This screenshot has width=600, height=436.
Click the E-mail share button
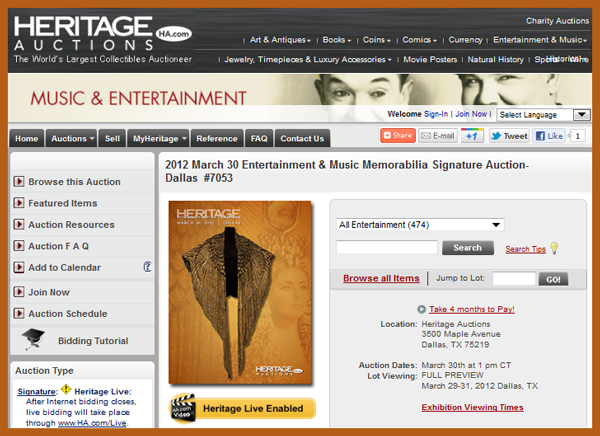(x=438, y=136)
